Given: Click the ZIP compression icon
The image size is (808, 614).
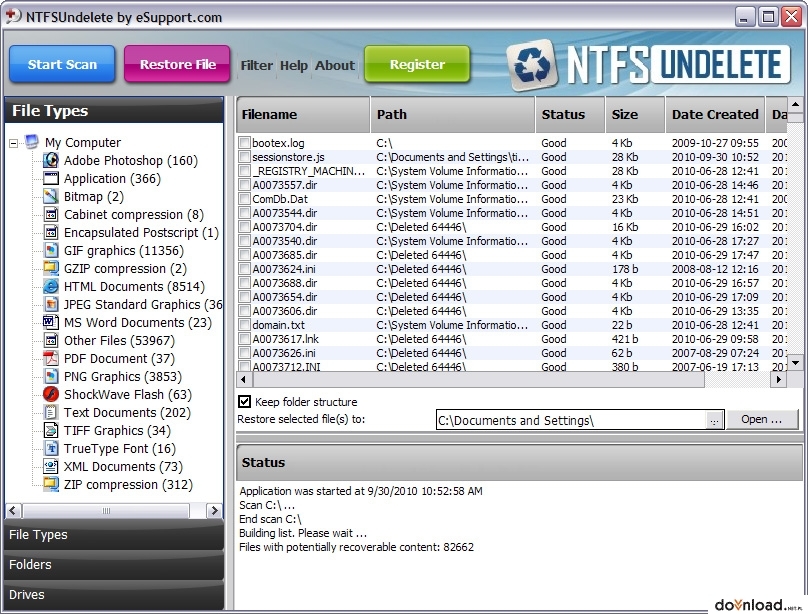Looking at the screenshot, I should [x=50, y=485].
